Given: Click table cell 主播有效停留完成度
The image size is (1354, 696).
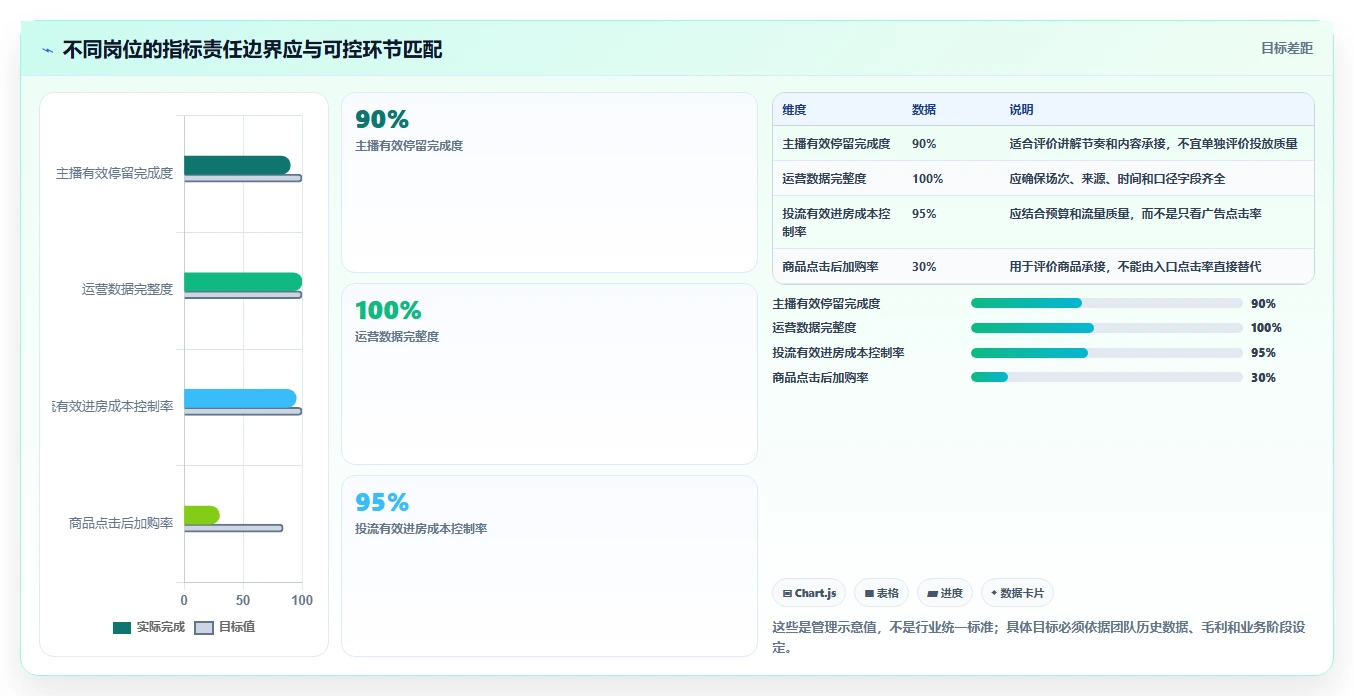Looking at the screenshot, I should 836,144.
